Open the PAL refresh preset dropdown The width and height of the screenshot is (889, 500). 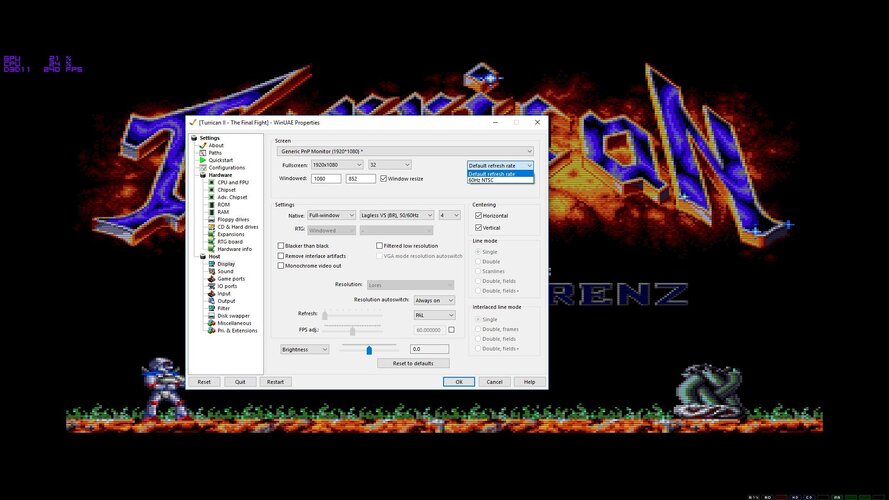(434, 315)
